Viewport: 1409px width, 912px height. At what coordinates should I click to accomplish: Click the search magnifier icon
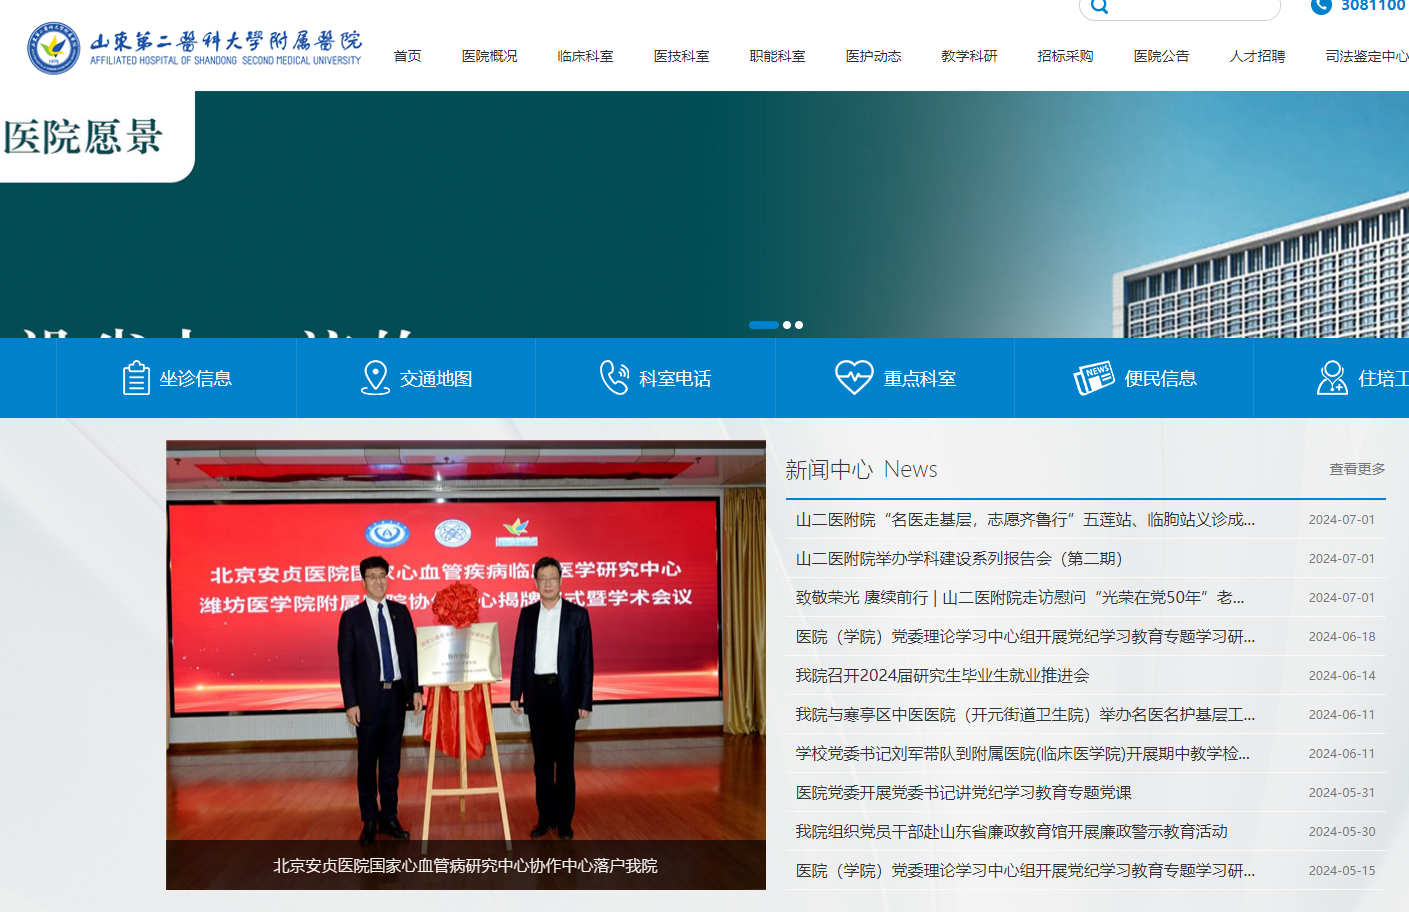point(1099,6)
